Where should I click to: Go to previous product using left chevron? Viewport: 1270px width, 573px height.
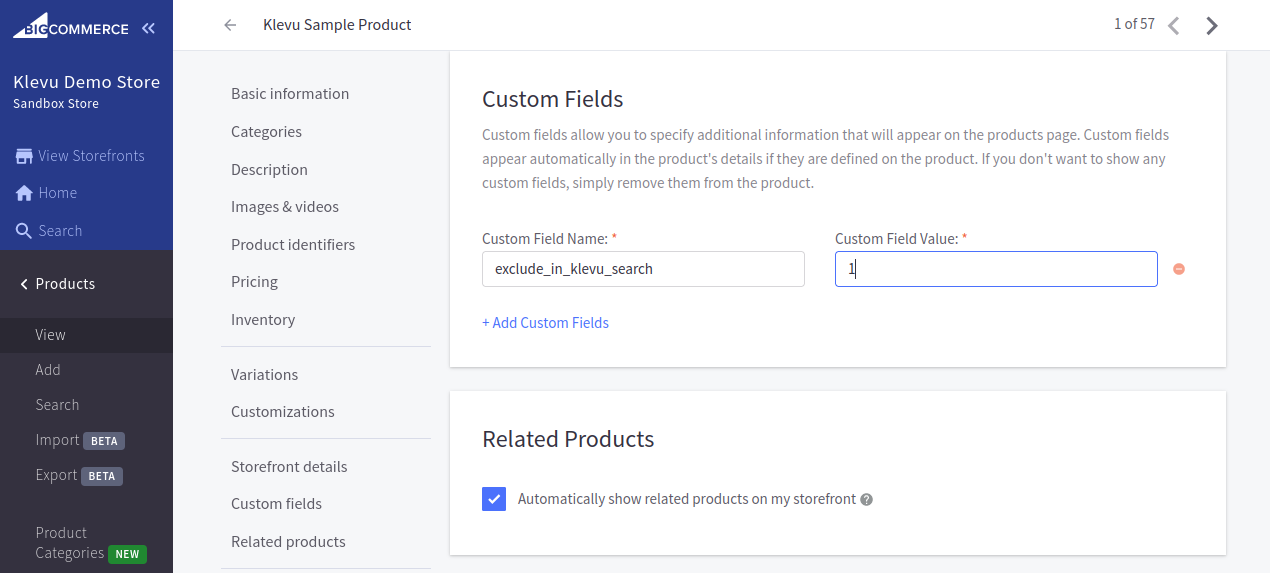pyautogui.click(x=1174, y=26)
